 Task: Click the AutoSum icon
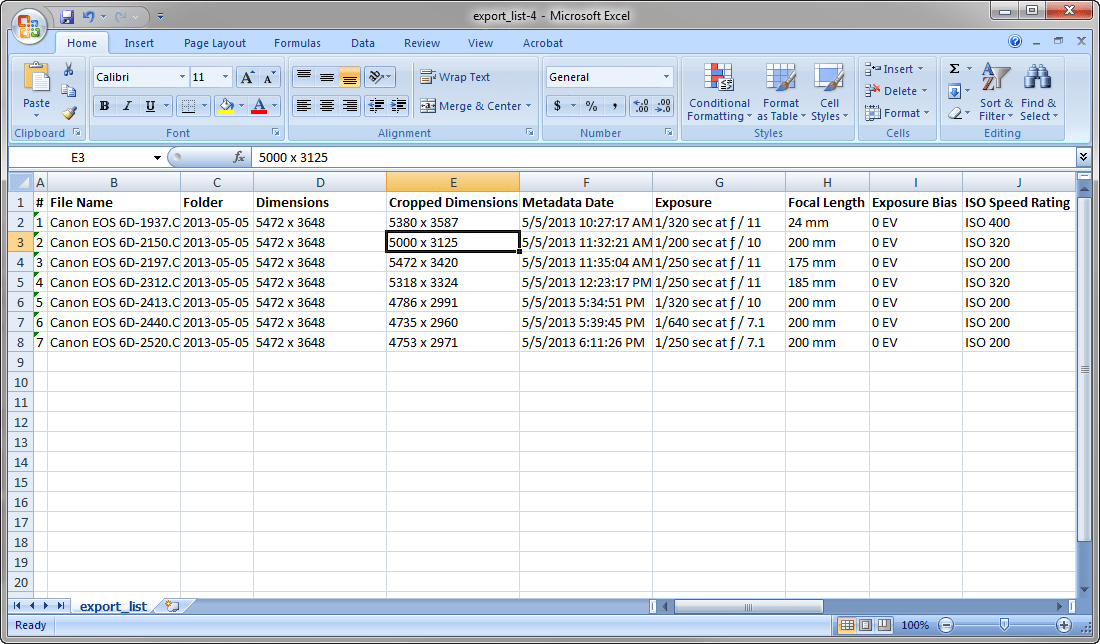tap(953, 68)
